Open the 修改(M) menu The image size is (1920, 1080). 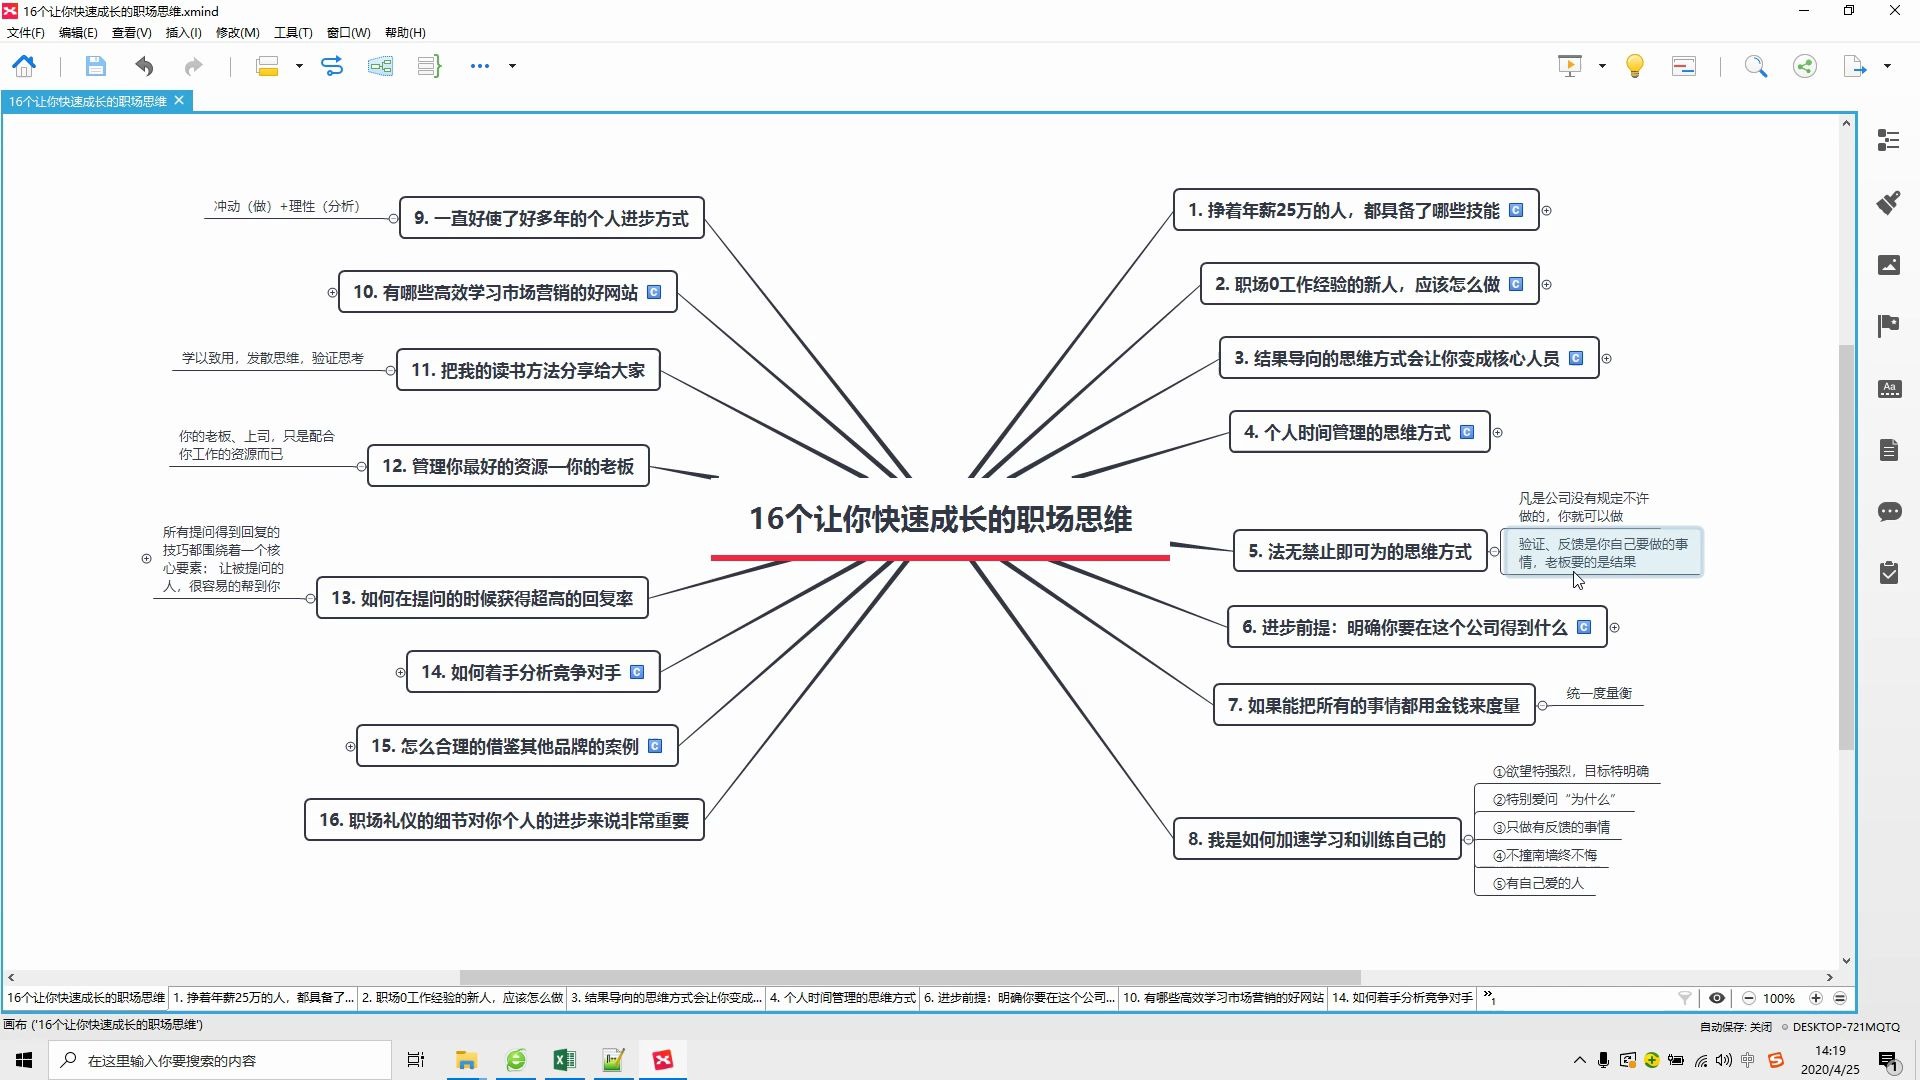point(238,33)
